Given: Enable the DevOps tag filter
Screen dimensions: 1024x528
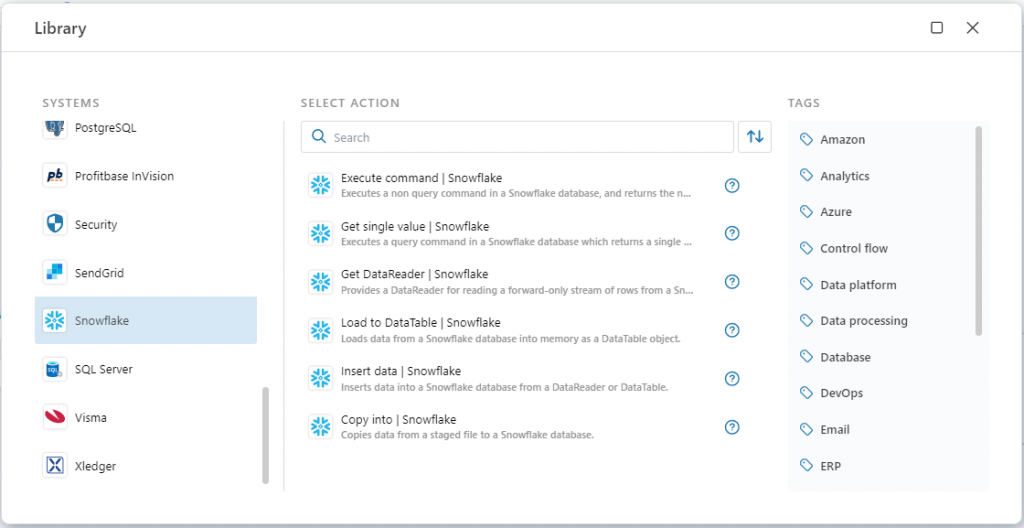Looking at the screenshot, I should click(841, 393).
